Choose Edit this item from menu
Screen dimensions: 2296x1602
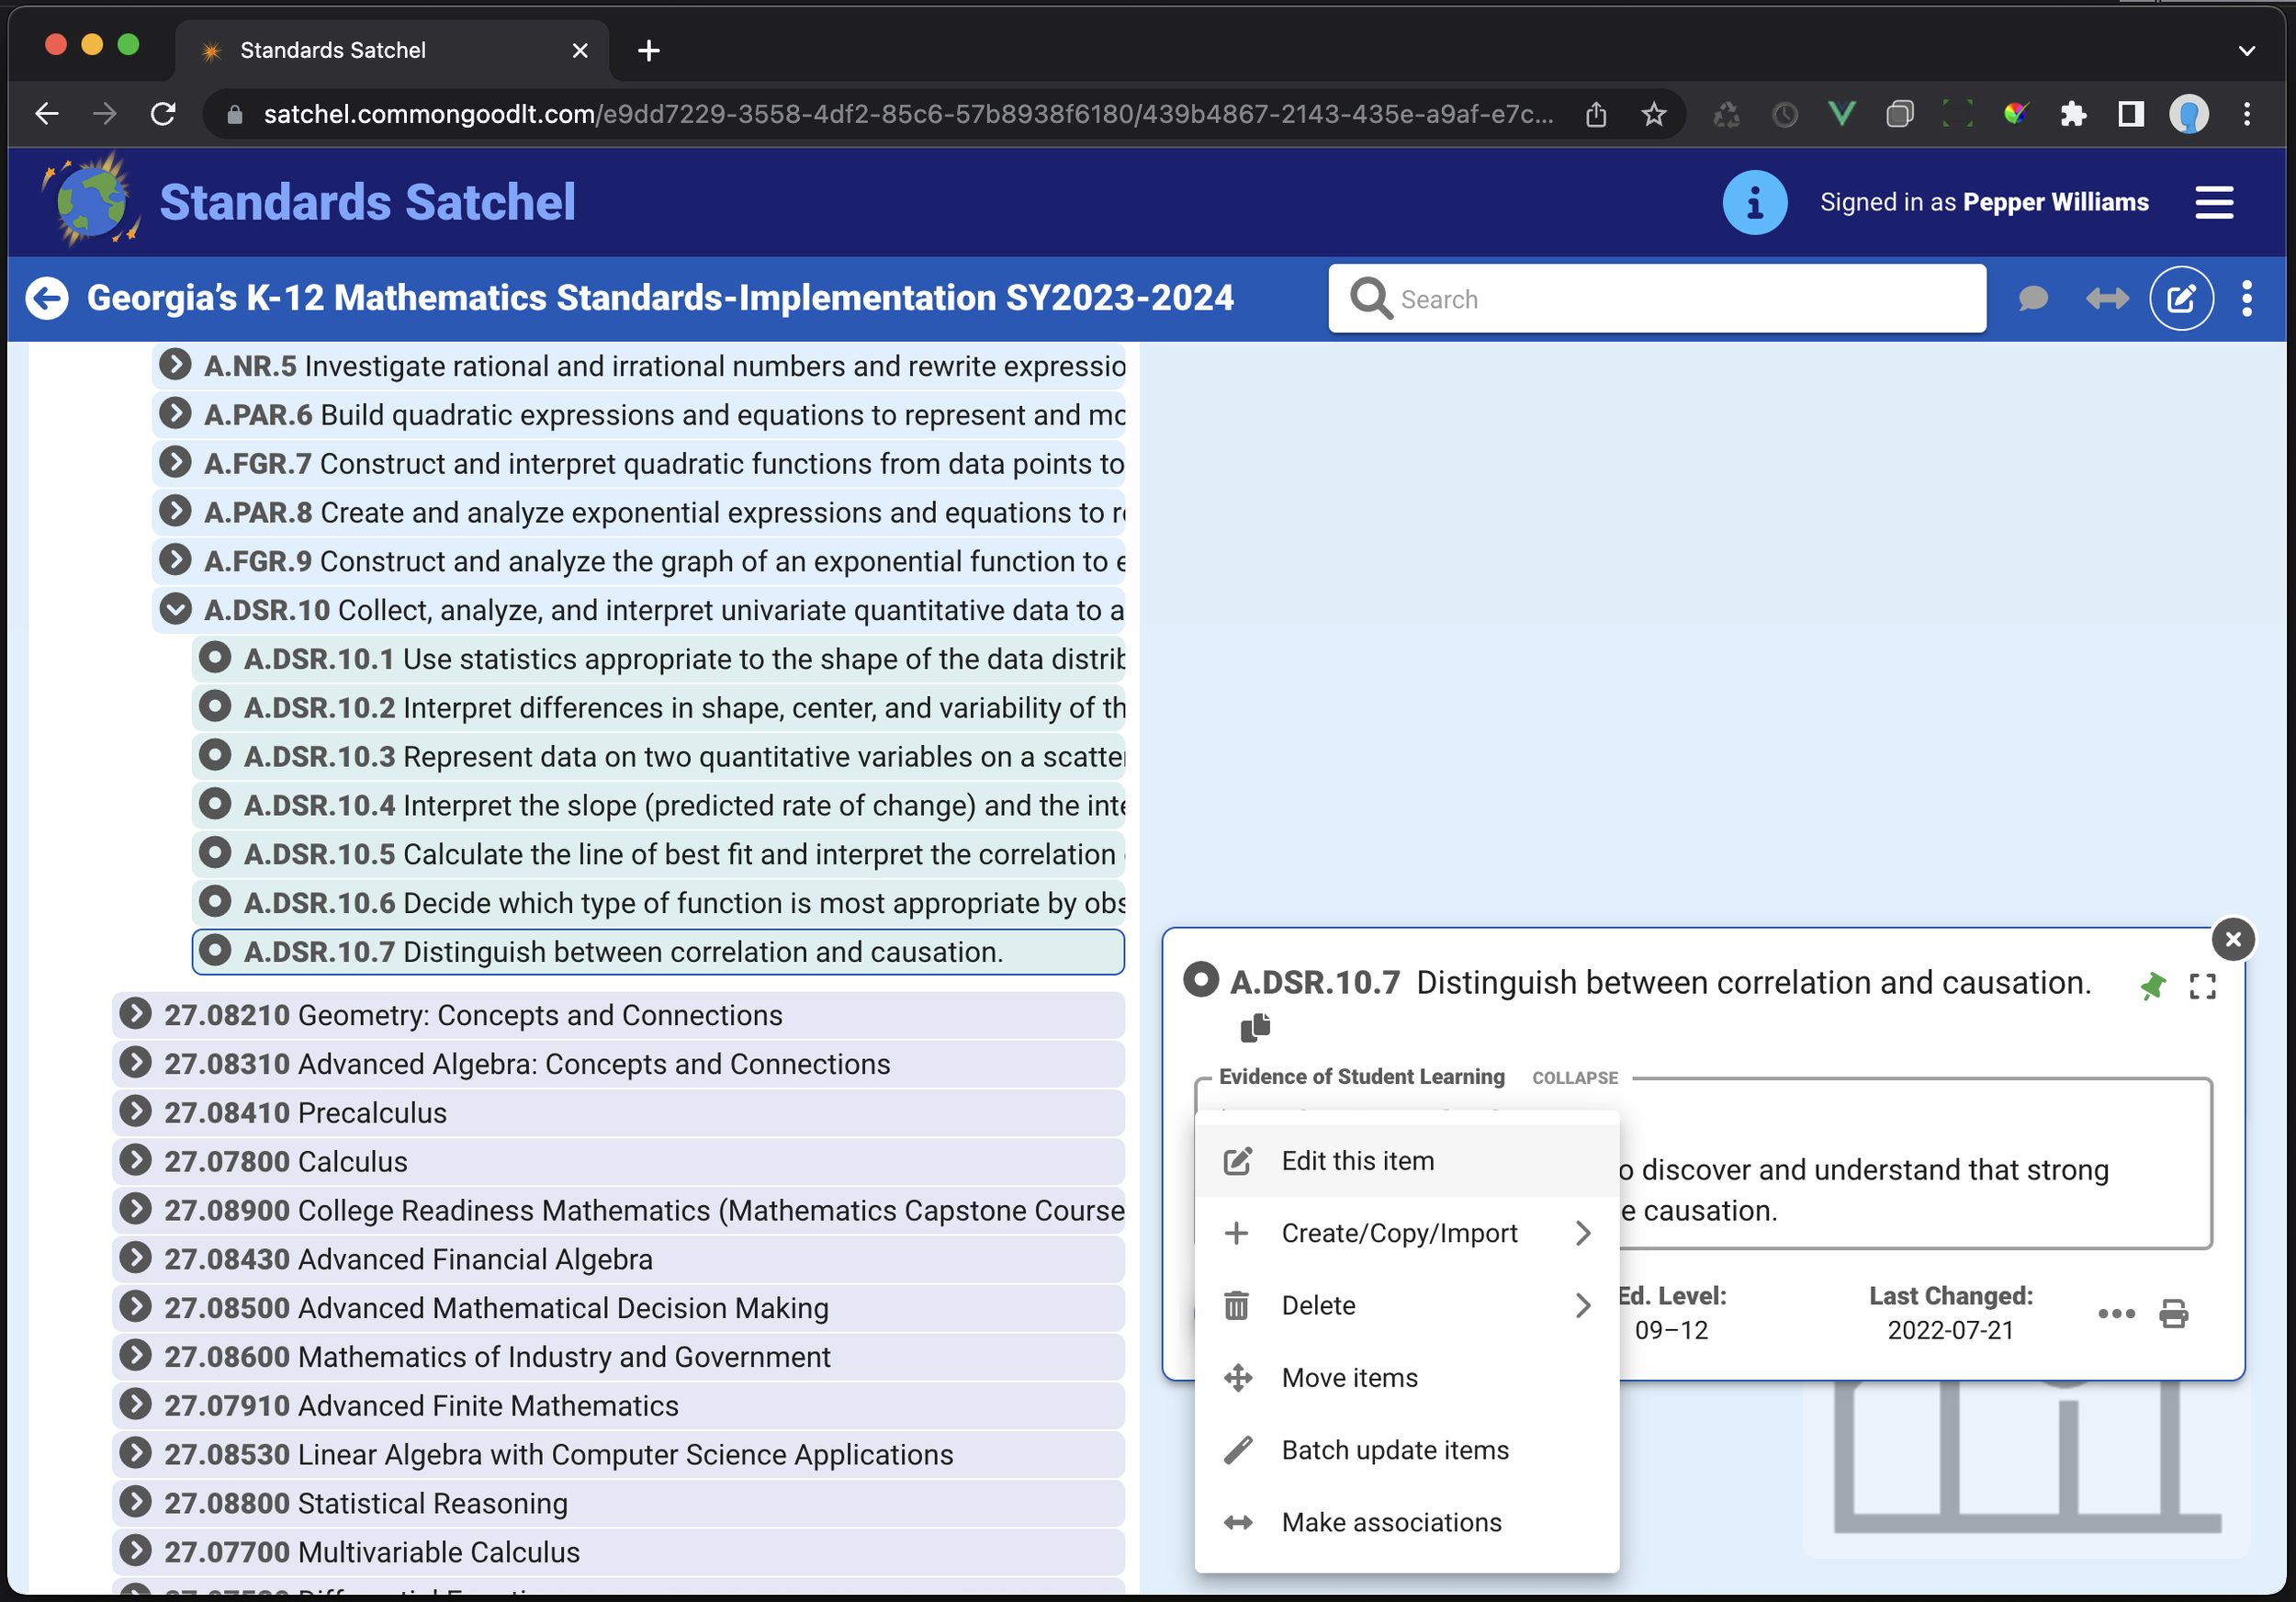pos(1357,1160)
